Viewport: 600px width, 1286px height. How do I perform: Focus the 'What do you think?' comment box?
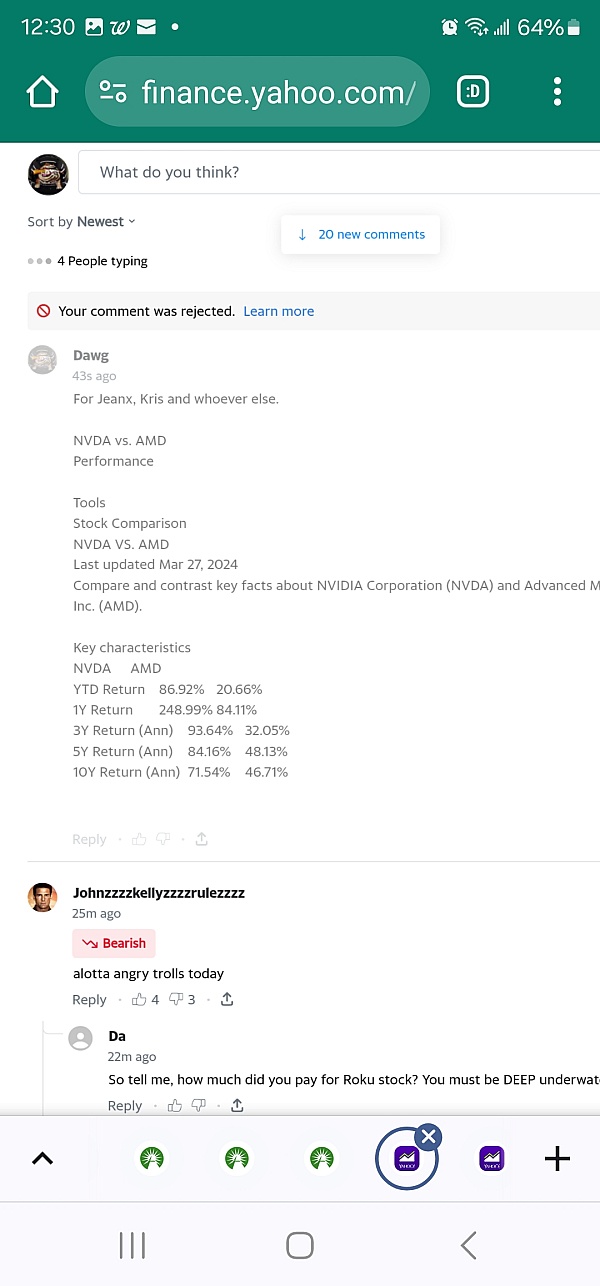pos(339,172)
